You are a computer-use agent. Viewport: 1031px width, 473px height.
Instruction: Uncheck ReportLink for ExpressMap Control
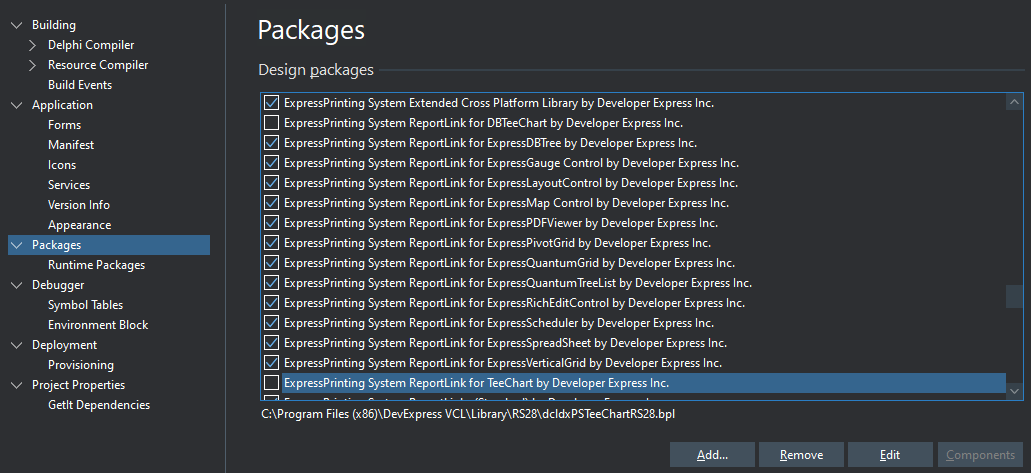point(271,203)
